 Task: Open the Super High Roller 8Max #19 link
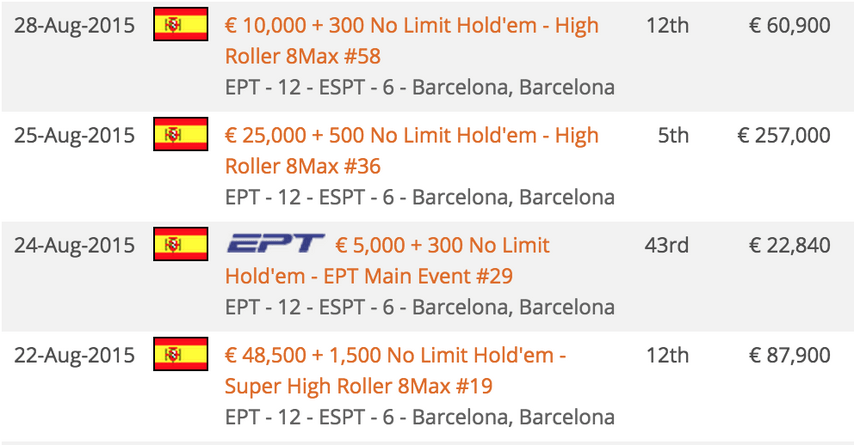click(395, 371)
